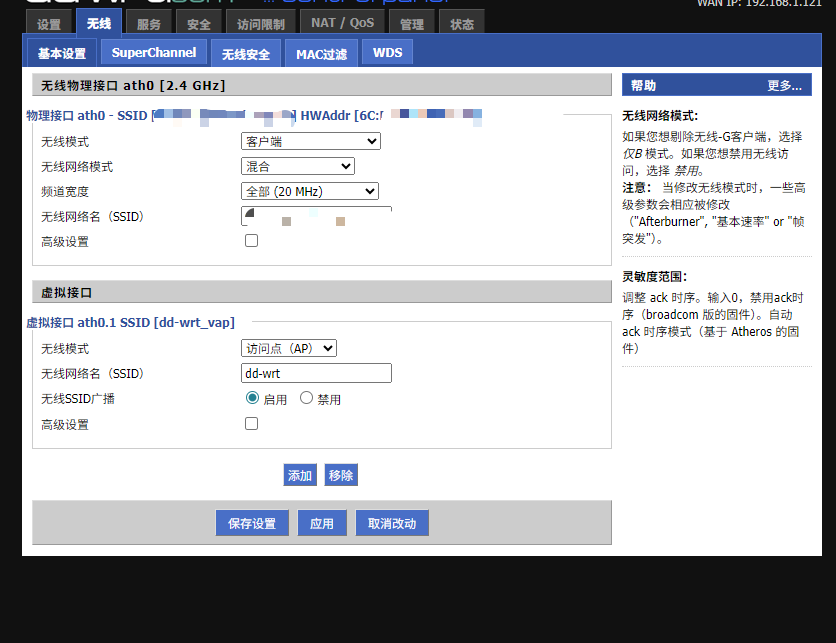This screenshot has height=643, width=836.
Task: Click the 取消改动 button
Action: point(392,523)
